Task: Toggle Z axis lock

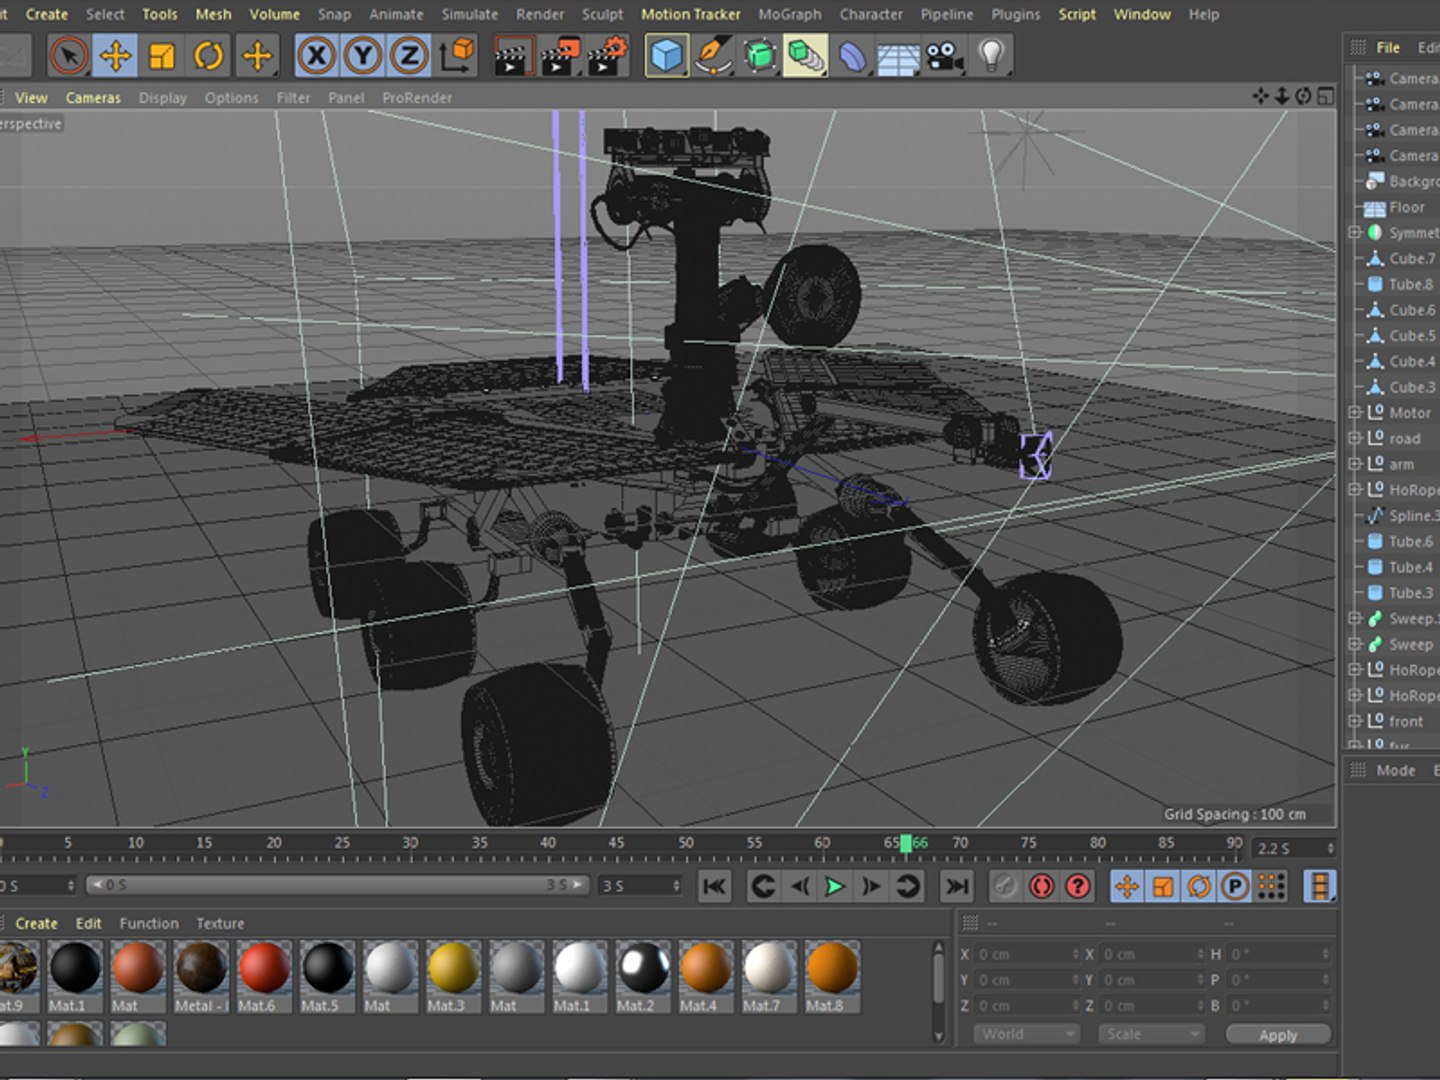Action: (x=409, y=56)
